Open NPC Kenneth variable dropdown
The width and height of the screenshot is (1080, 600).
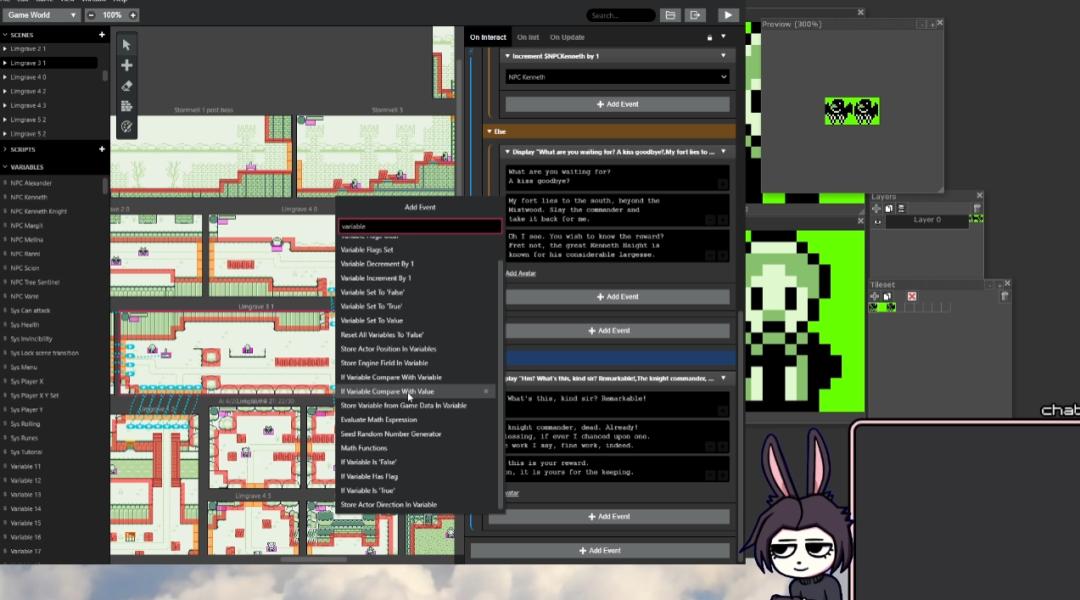click(x=617, y=77)
